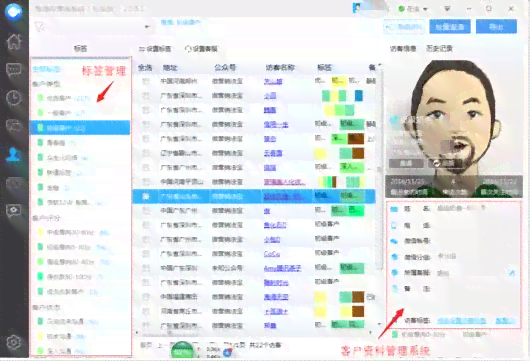Tick the checkbox of the 河南省商丘市 row

146,311
